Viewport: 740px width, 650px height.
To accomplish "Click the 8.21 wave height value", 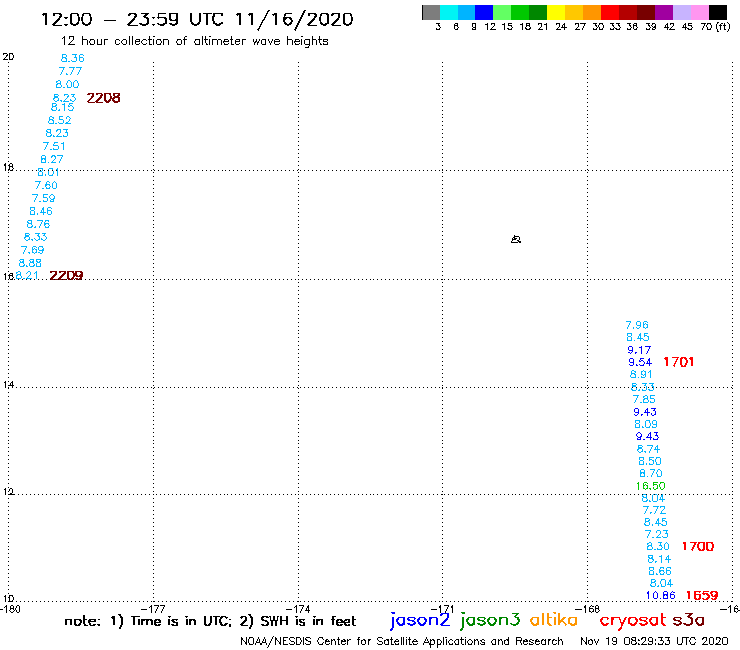I will coord(27,275).
